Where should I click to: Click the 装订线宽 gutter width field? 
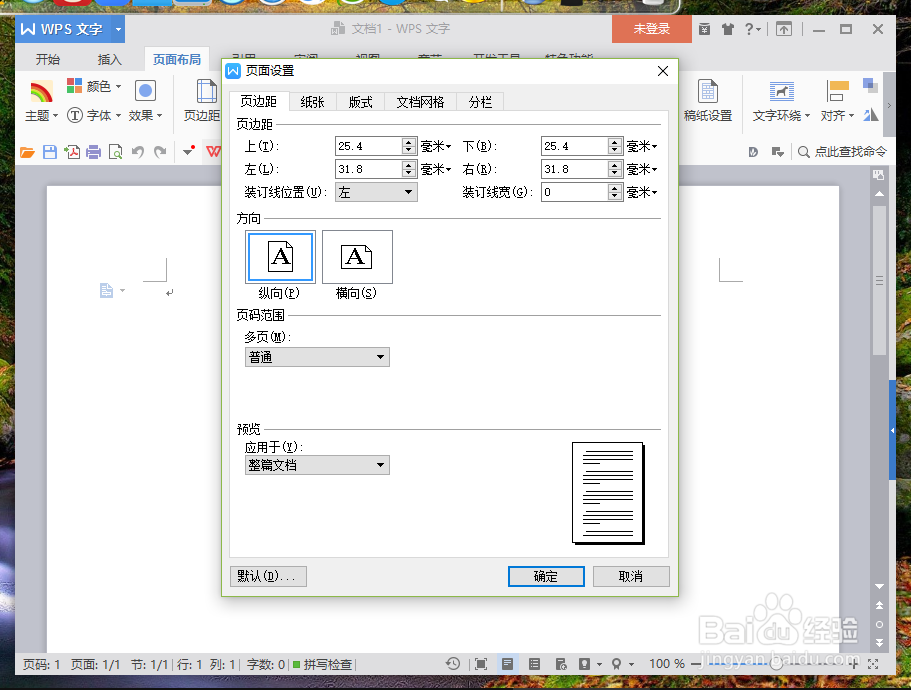click(574, 192)
